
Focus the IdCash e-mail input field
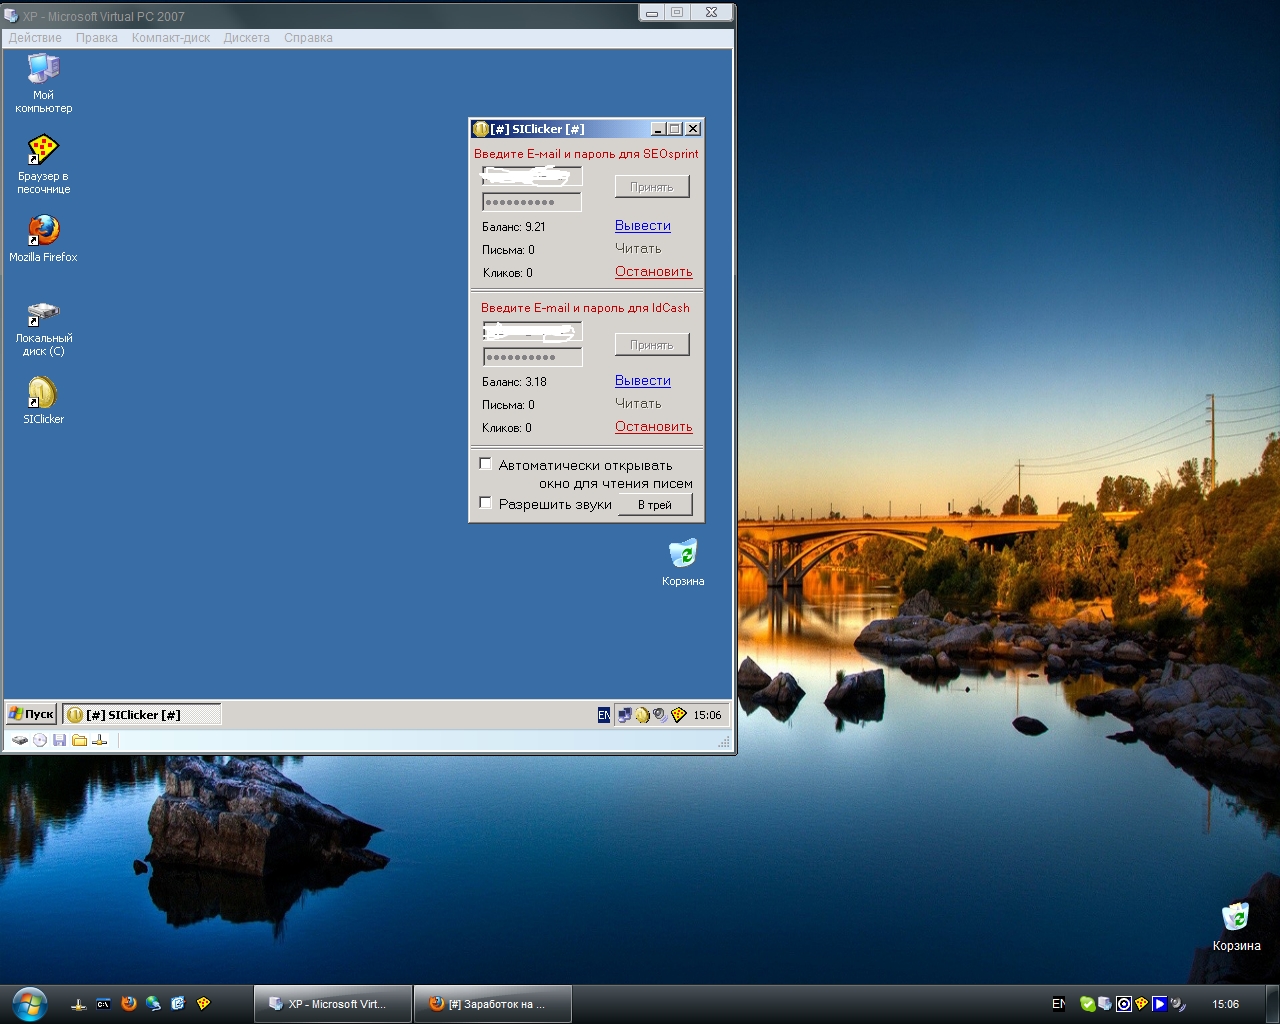532,331
